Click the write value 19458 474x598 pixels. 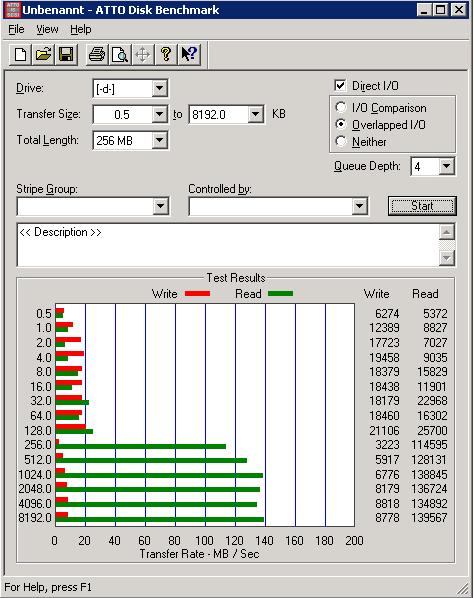tap(384, 358)
